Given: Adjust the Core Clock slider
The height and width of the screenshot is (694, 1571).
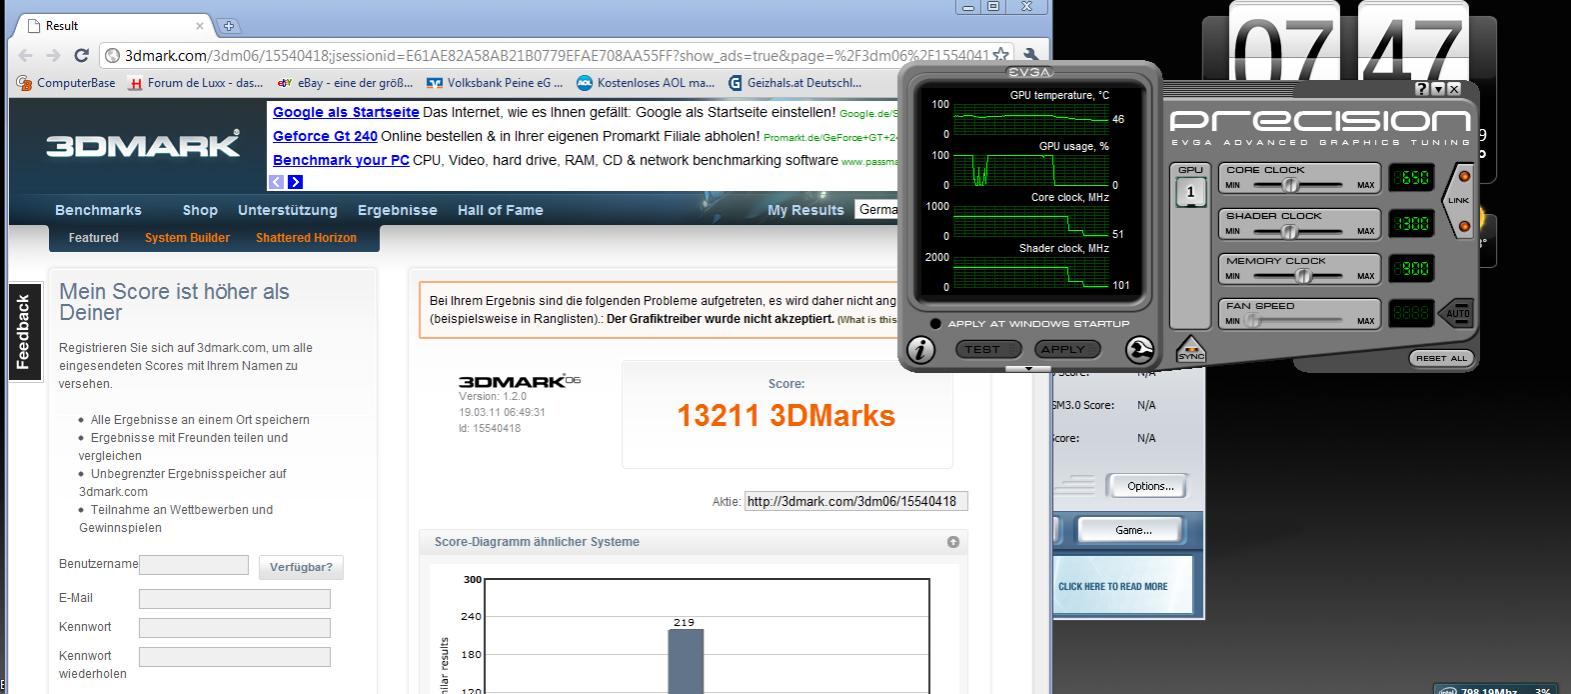Looking at the screenshot, I should click(x=1290, y=185).
